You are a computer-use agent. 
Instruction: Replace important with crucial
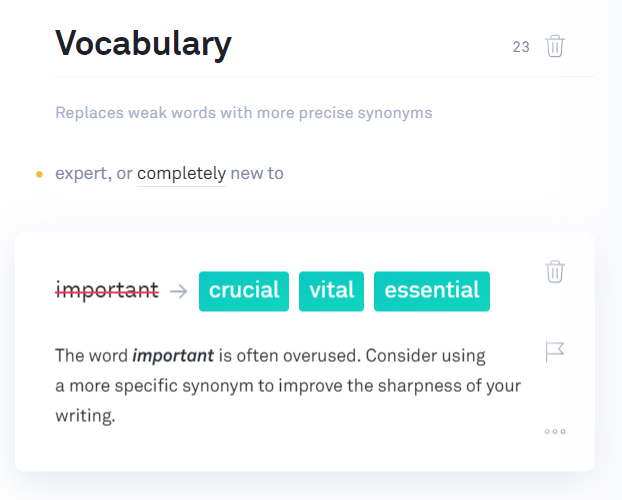(x=244, y=291)
